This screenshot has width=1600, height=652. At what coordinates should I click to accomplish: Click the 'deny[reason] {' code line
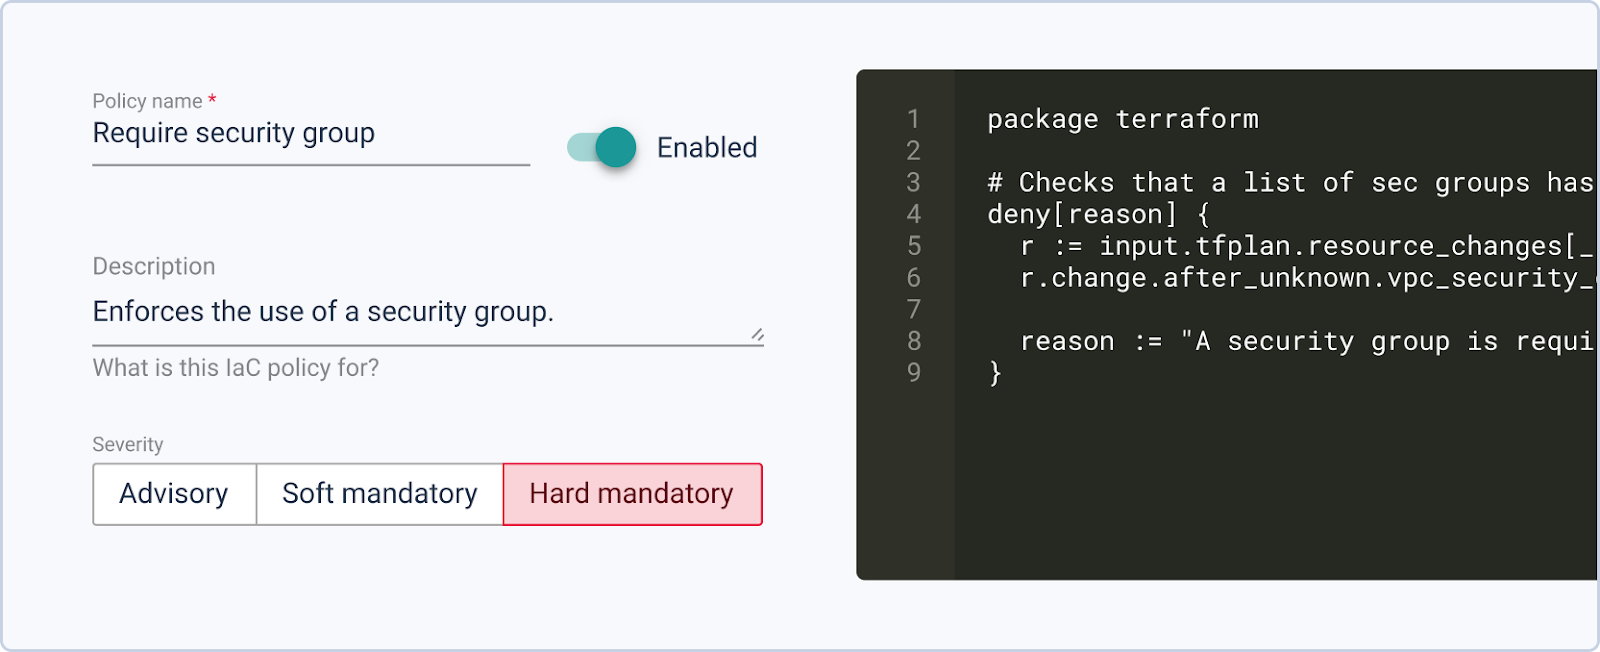point(1098,214)
